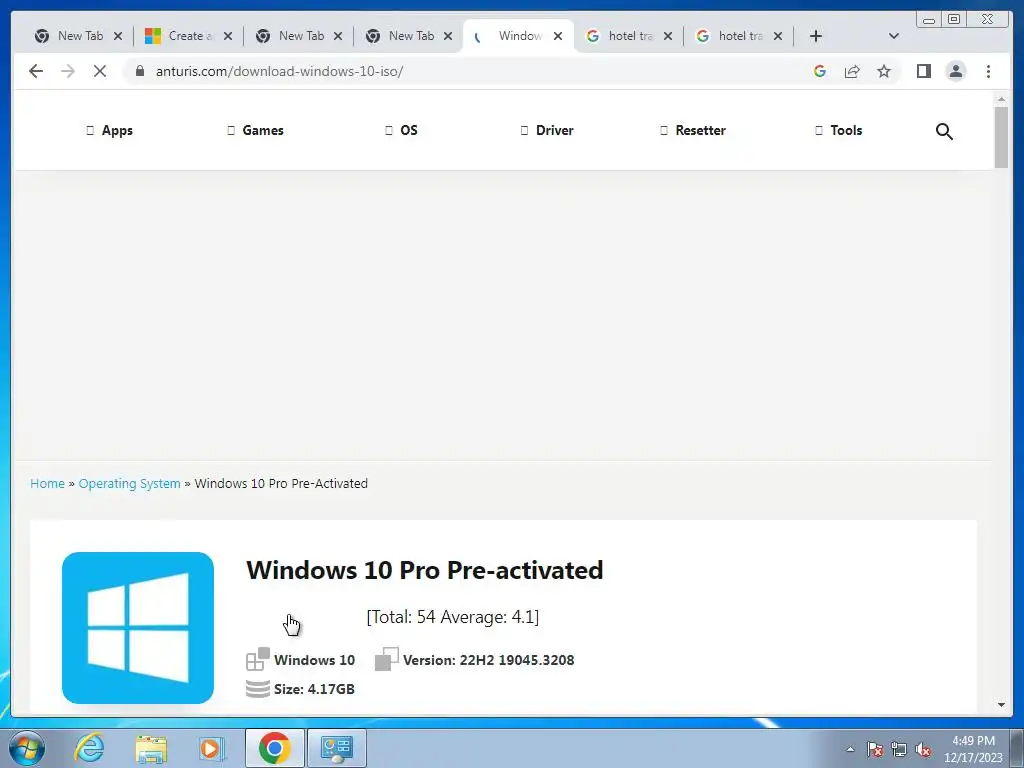Click the Version 22H2 19045.3208 text
This screenshot has height=768, width=1024.
488,660
